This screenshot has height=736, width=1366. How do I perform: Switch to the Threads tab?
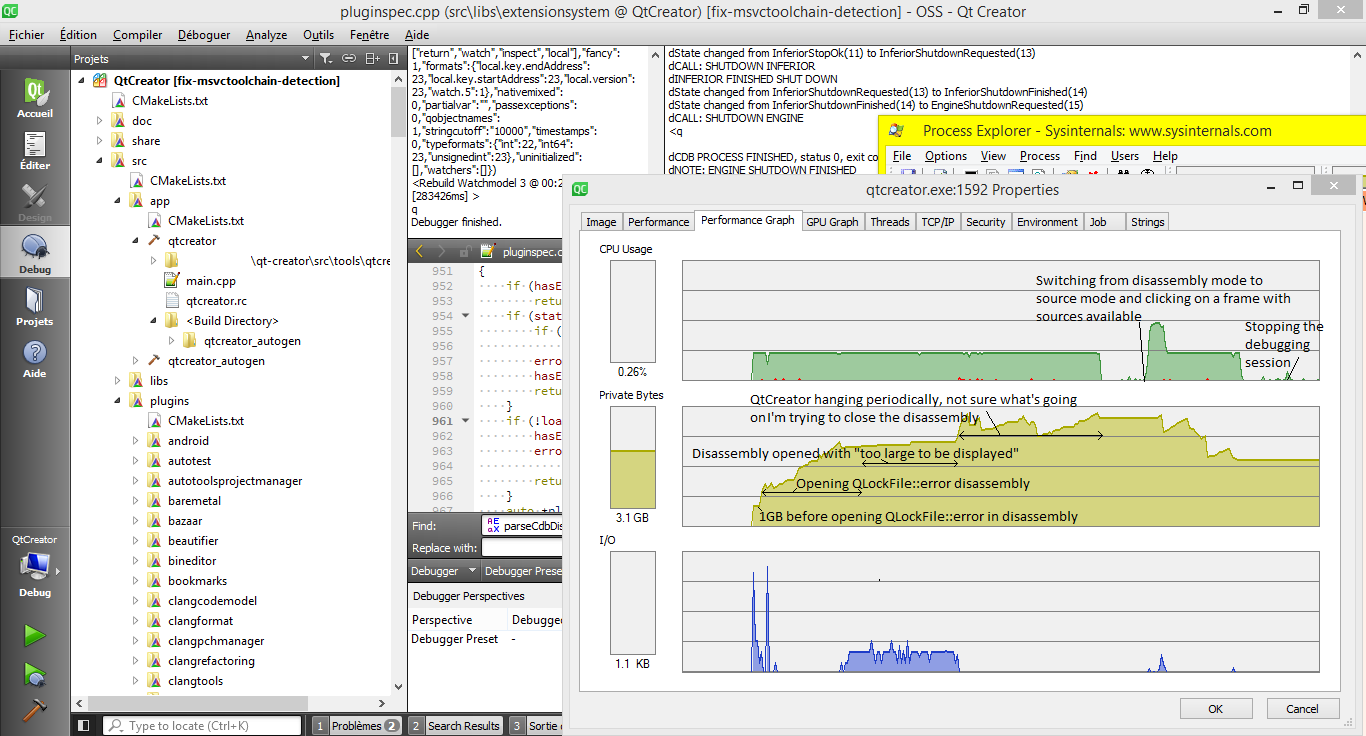coord(889,222)
